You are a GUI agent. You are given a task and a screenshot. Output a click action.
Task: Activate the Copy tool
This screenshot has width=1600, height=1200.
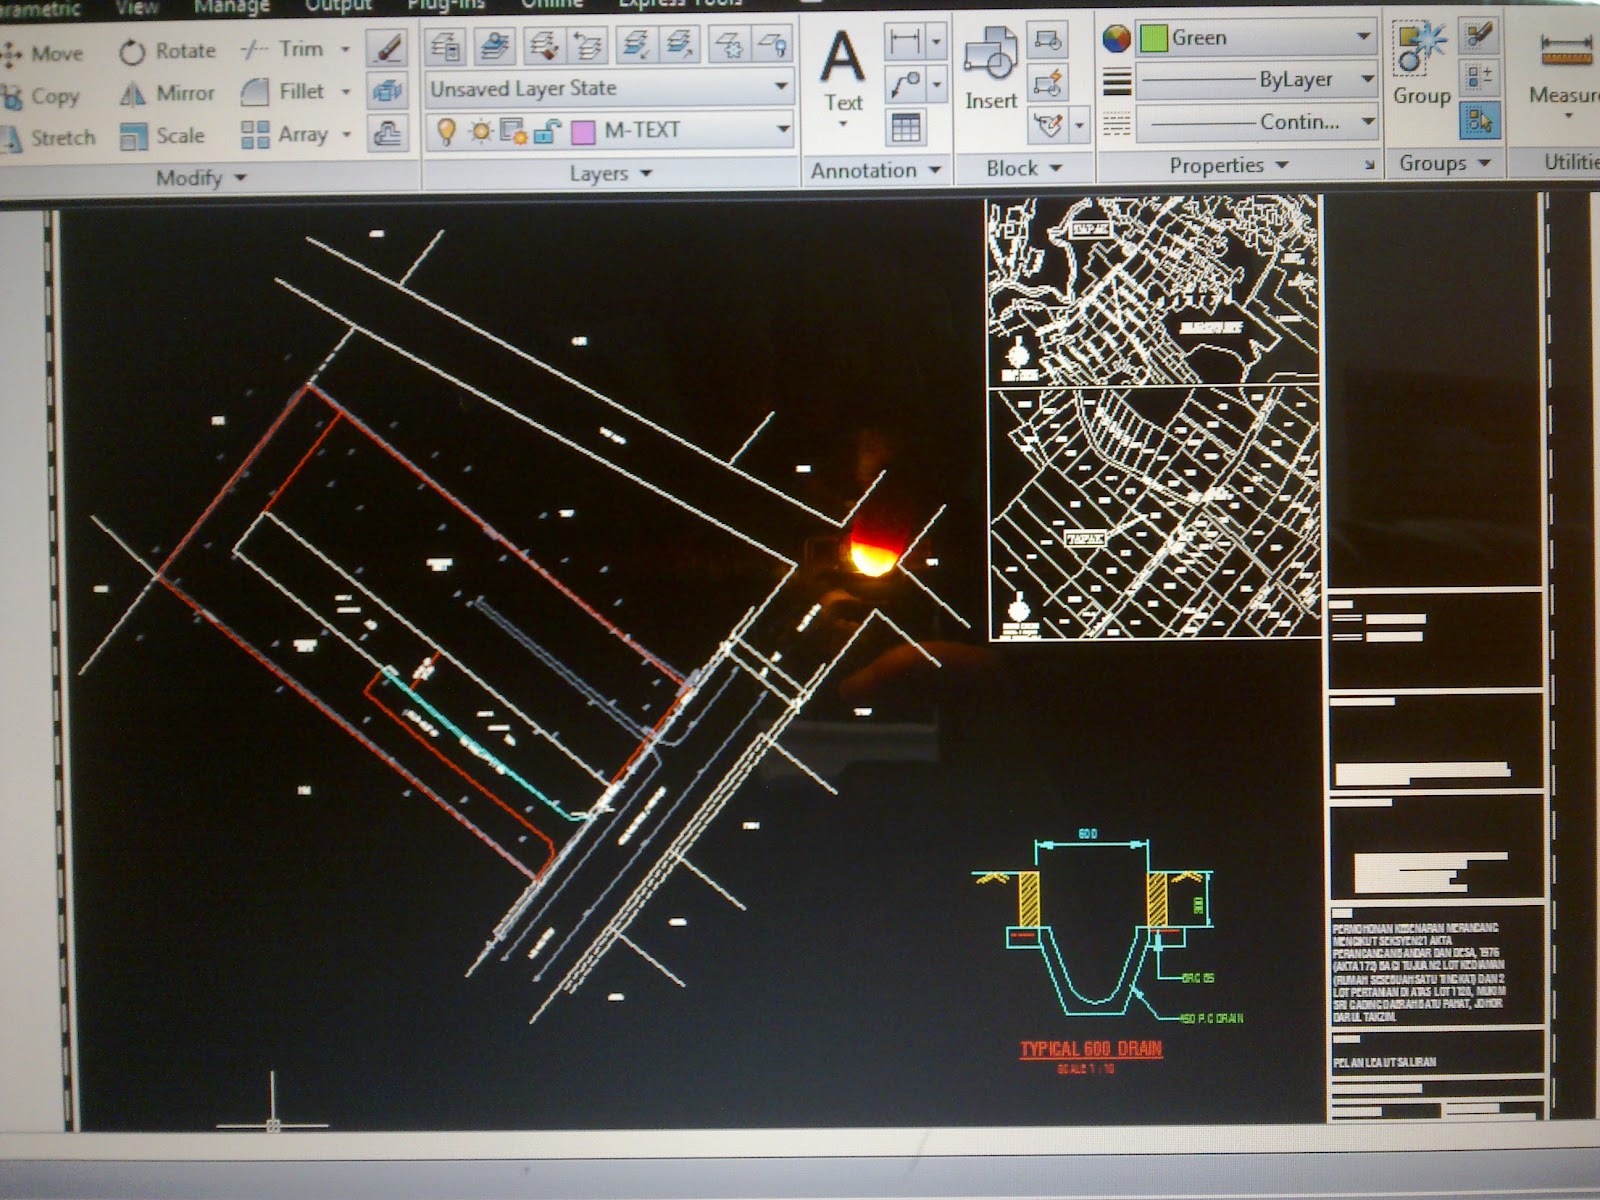coord(40,96)
